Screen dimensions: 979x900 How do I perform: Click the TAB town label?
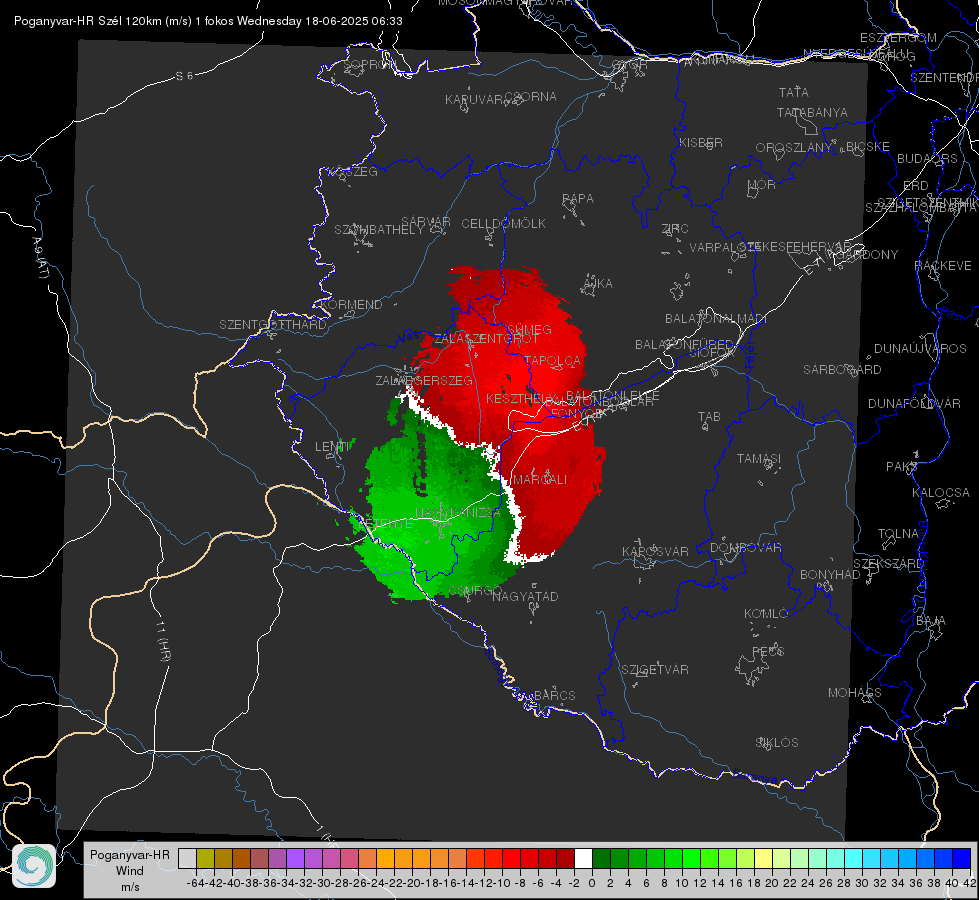point(709,416)
